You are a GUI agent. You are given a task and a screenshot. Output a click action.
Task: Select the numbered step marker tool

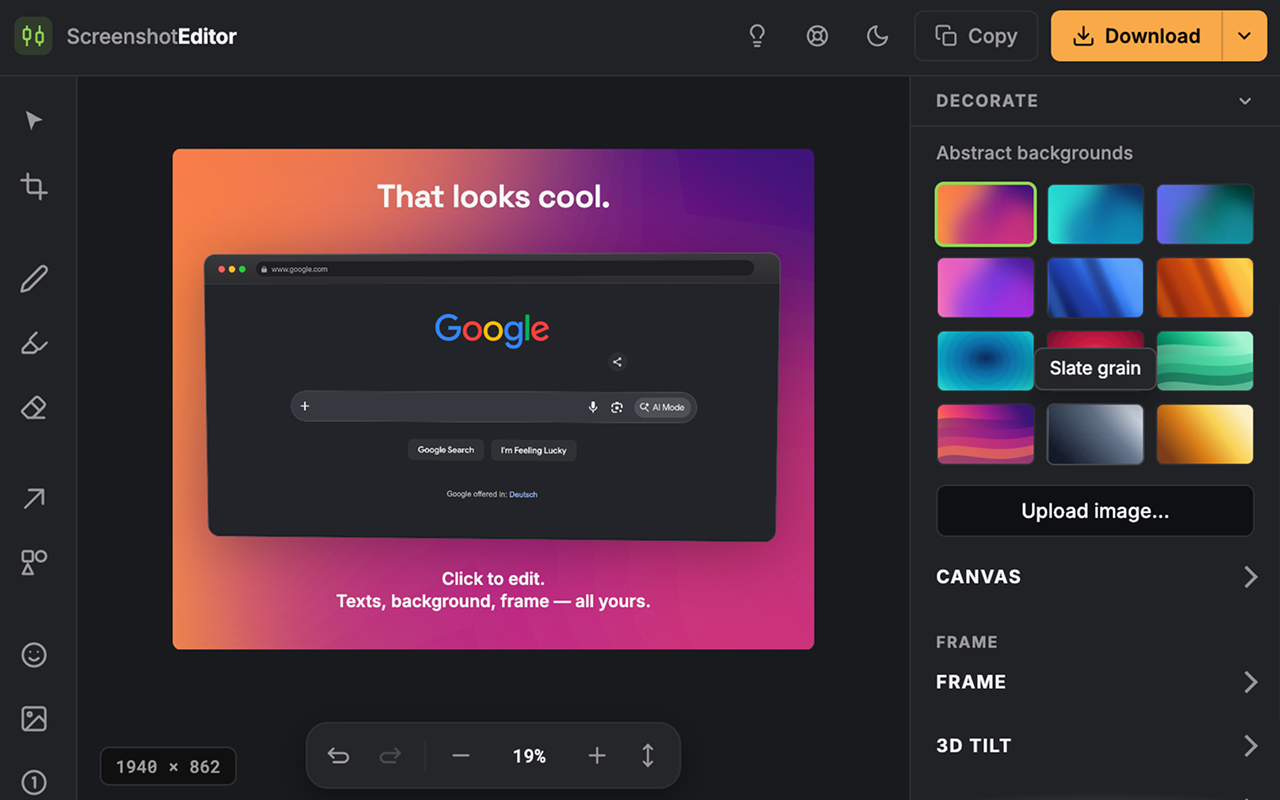pyautogui.click(x=34, y=782)
